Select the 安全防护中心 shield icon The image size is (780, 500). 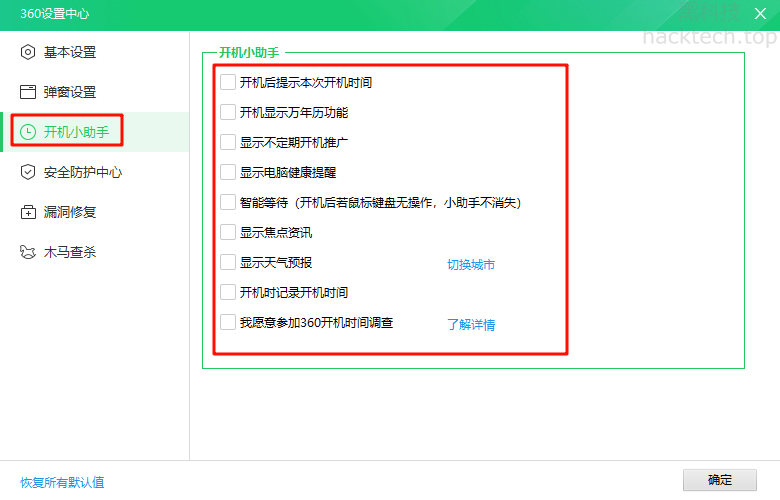tap(28, 172)
